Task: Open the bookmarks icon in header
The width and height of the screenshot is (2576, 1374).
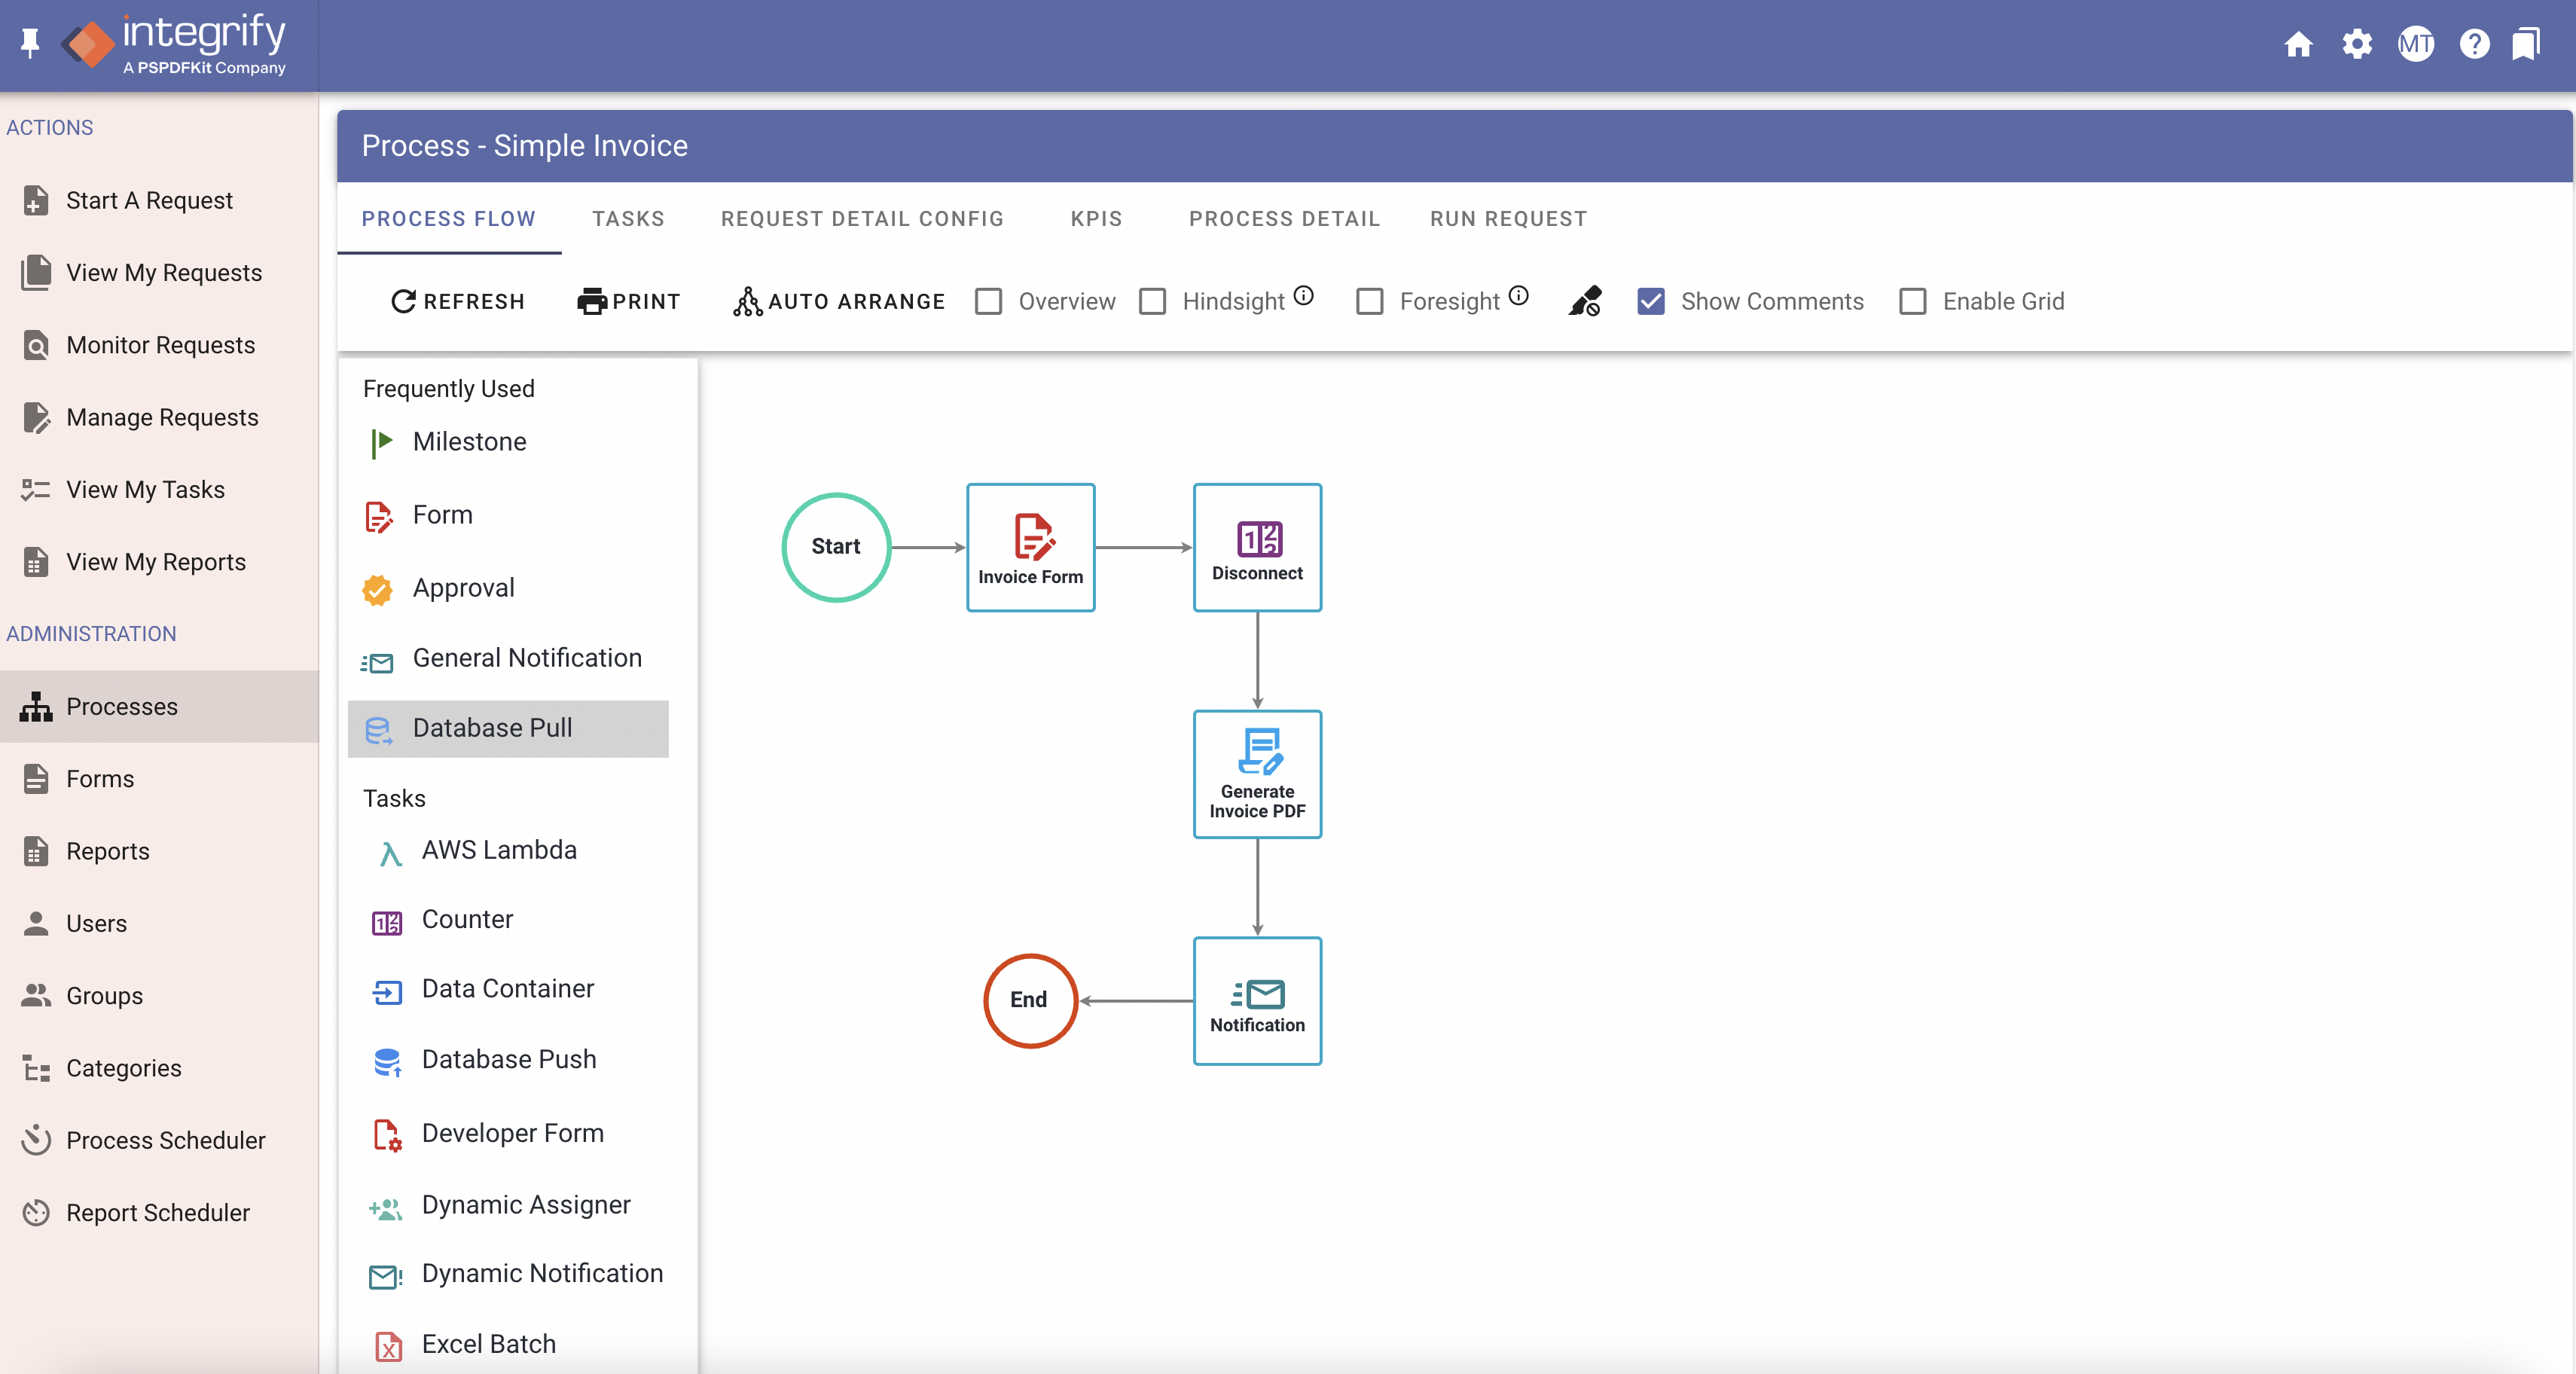Action: tap(2526, 44)
